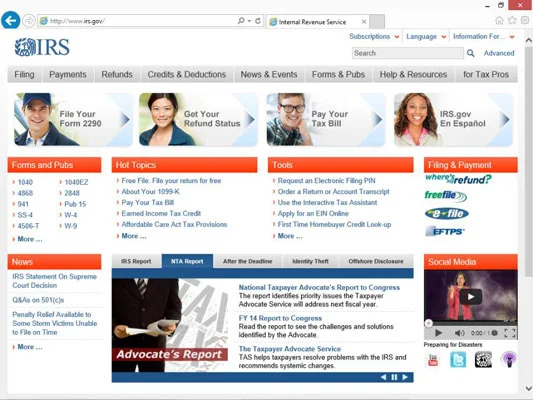
Task: Click the browser back arrow button
Action: coord(11,21)
